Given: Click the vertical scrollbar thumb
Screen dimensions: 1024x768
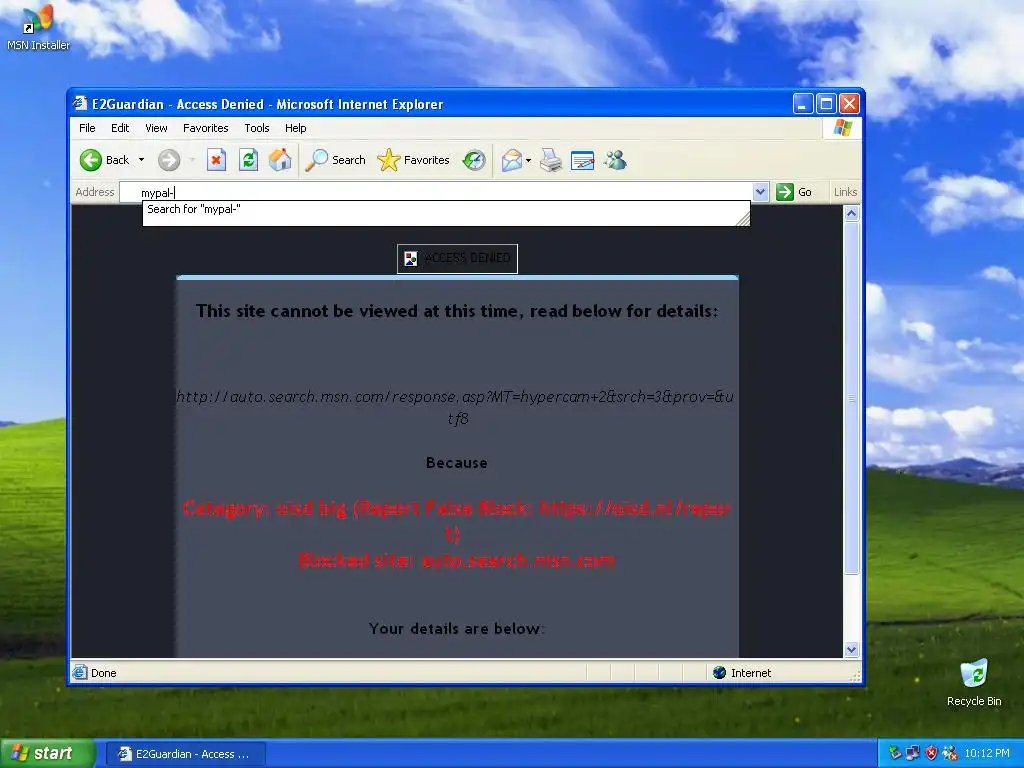Looking at the screenshot, I should click(851, 398).
